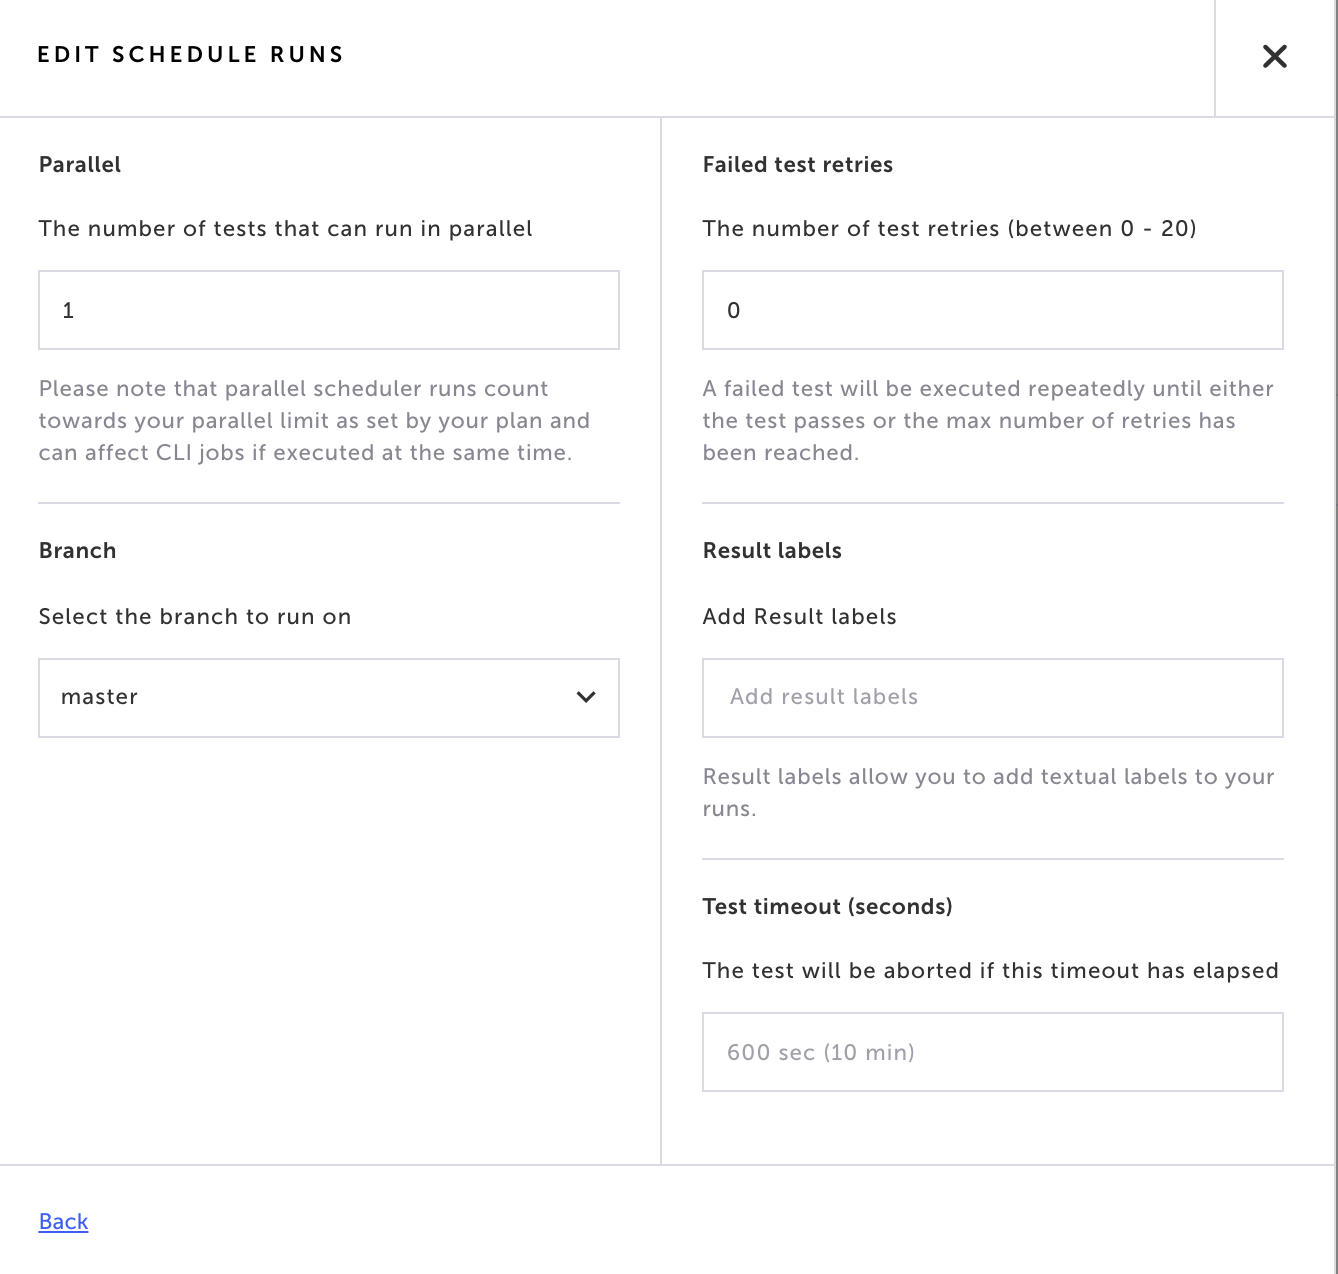Screen dimensions: 1338x1274
Task: Click the 'between 0 - 20' retries label
Action: coord(949,229)
